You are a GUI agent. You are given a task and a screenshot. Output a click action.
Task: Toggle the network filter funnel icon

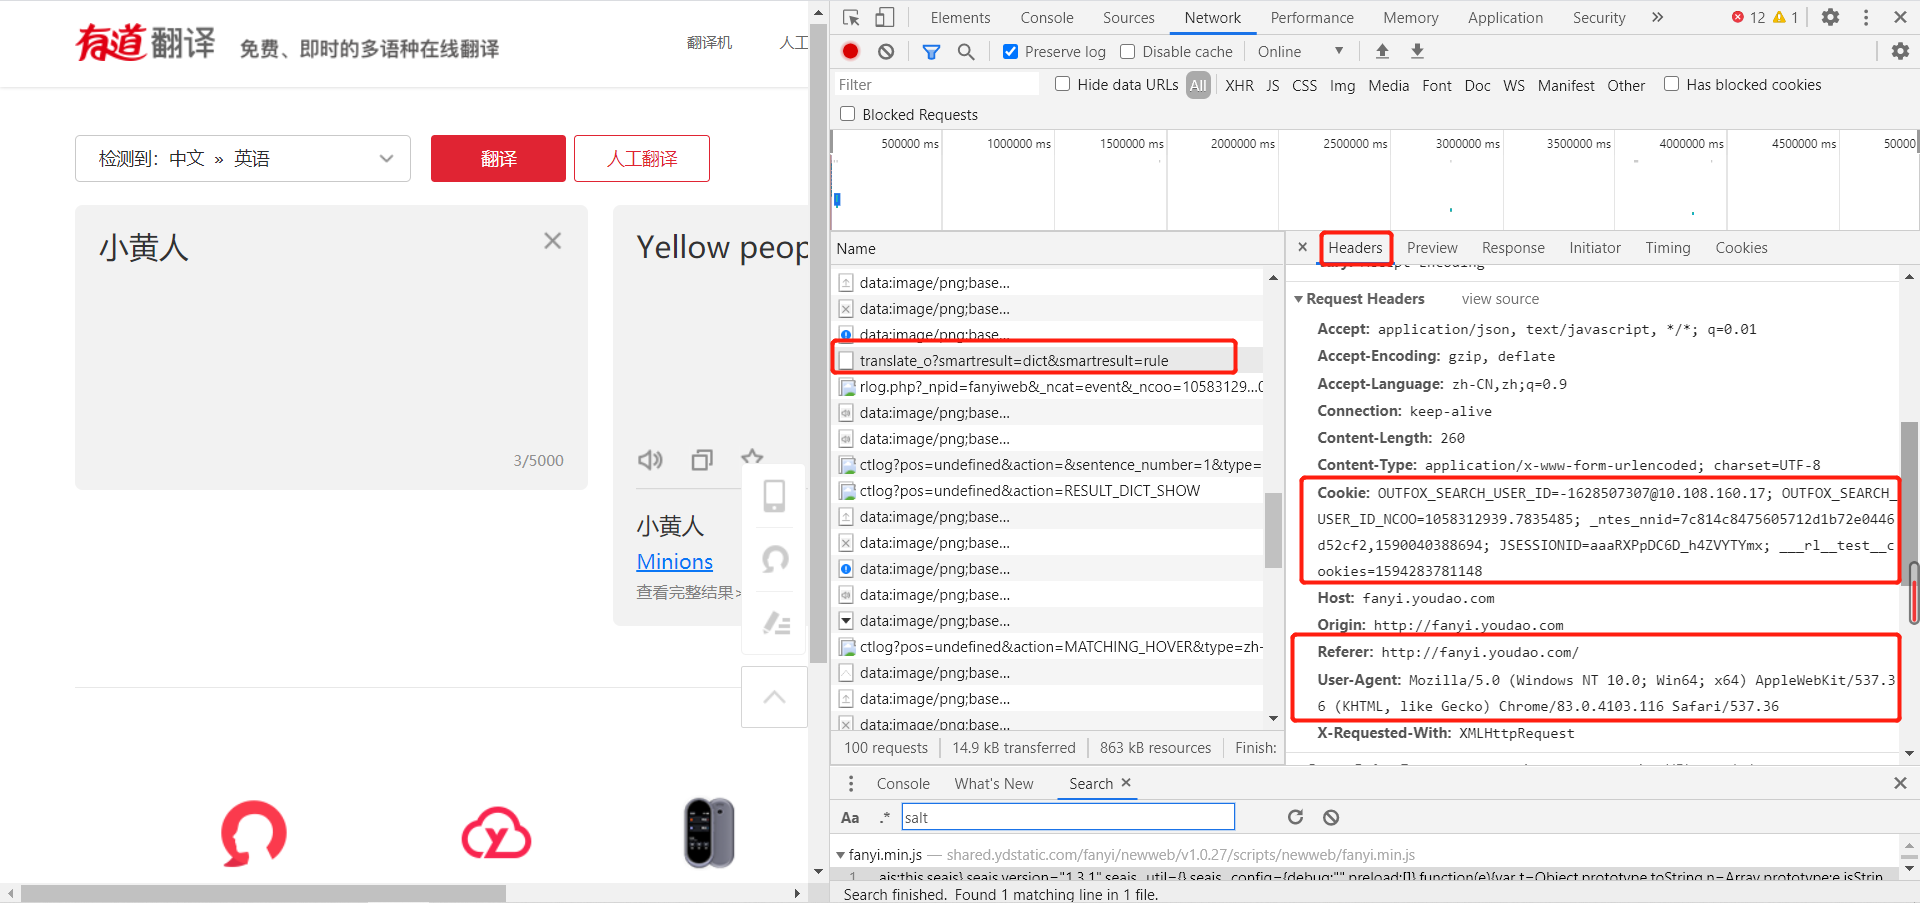pyautogui.click(x=931, y=51)
